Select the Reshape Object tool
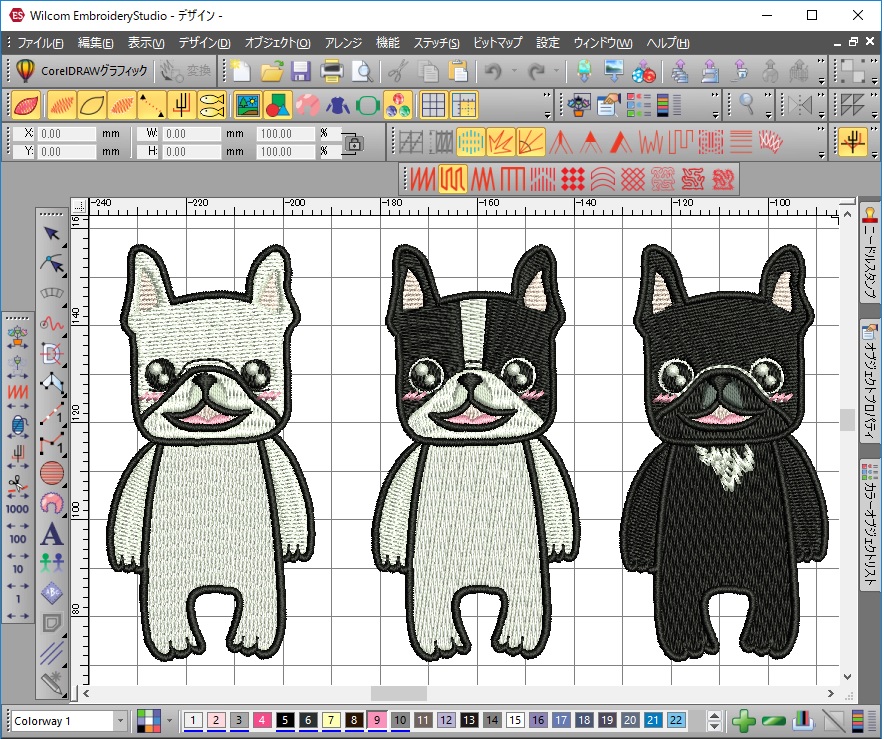884x739 pixels. coord(52,264)
